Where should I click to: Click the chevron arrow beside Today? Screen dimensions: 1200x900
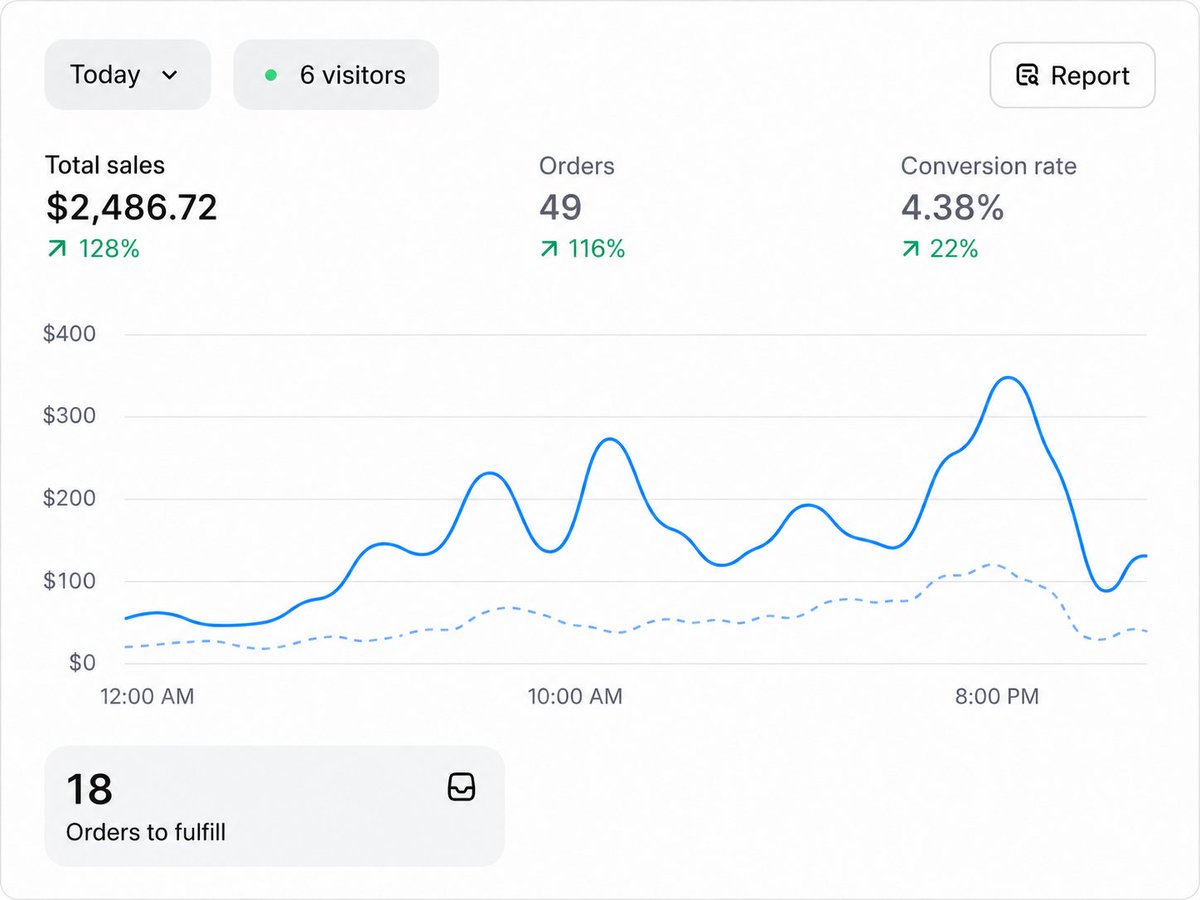click(x=170, y=76)
